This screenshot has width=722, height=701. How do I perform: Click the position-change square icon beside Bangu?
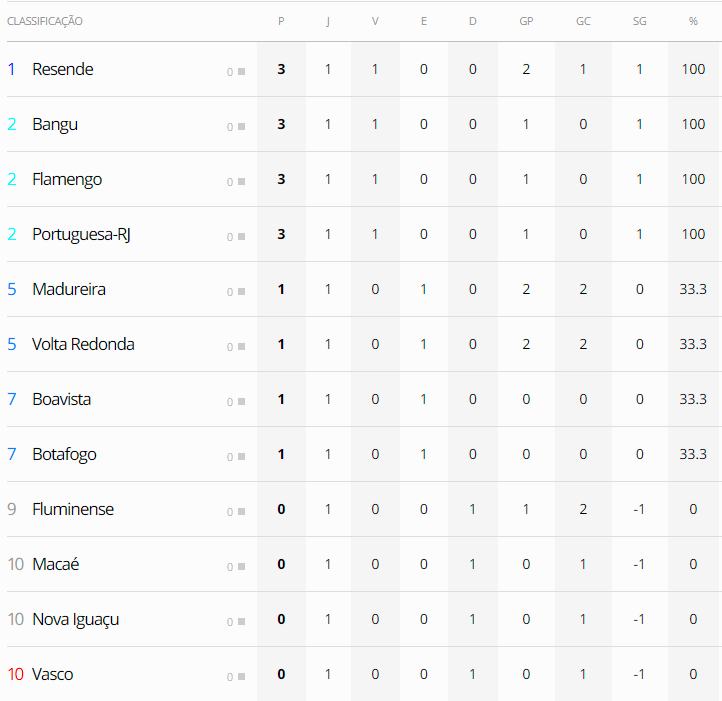tap(241, 127)
